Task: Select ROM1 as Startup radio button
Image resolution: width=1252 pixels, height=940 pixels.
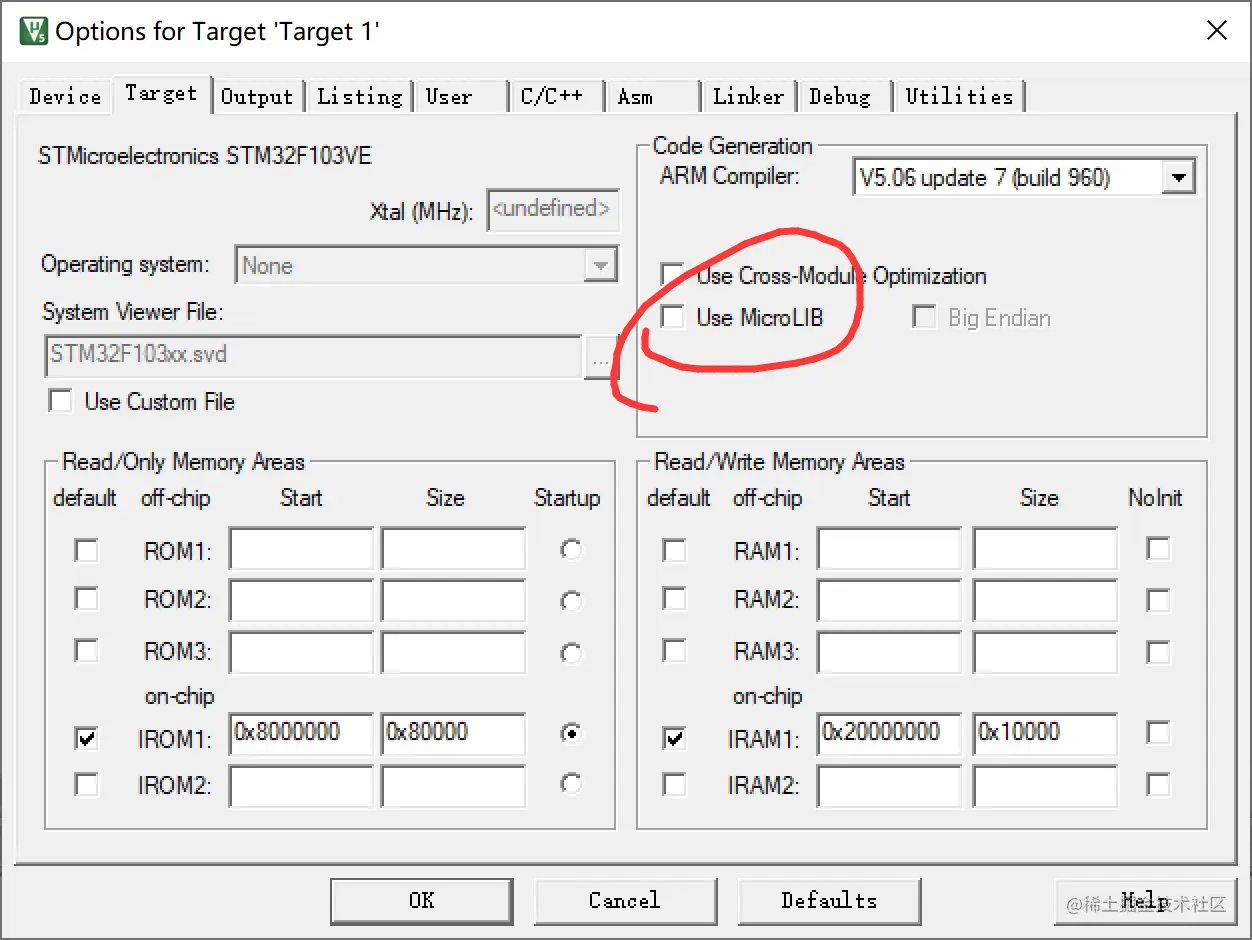Action: pos(571,549)
